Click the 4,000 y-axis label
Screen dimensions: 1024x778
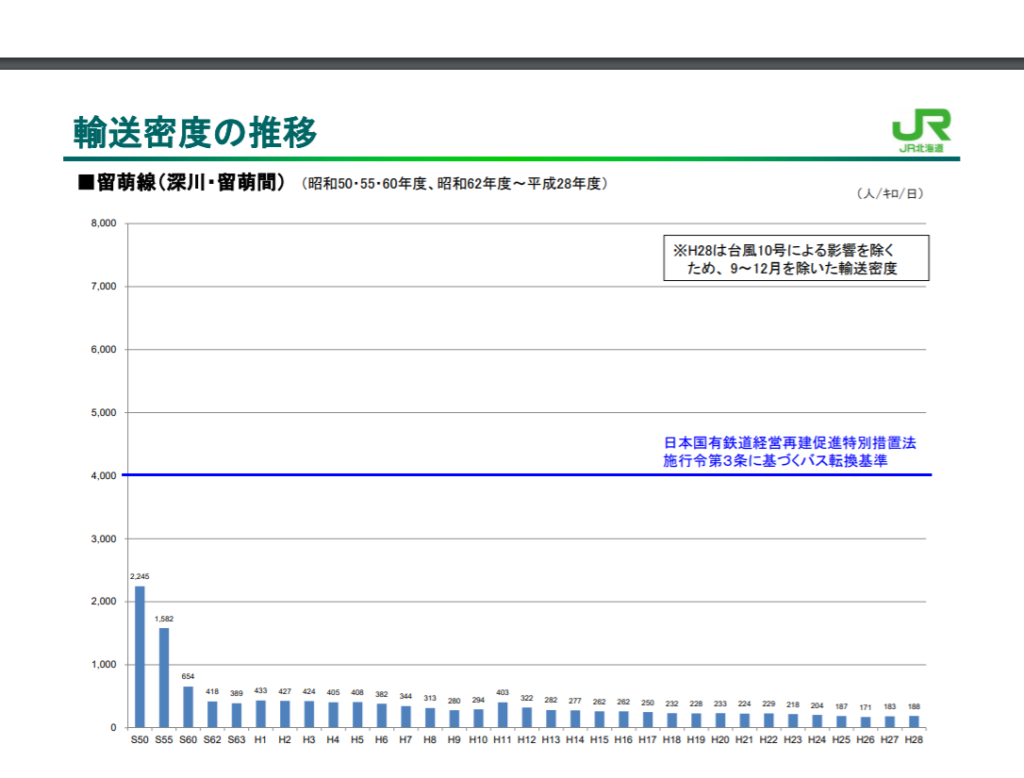(103, 476)
